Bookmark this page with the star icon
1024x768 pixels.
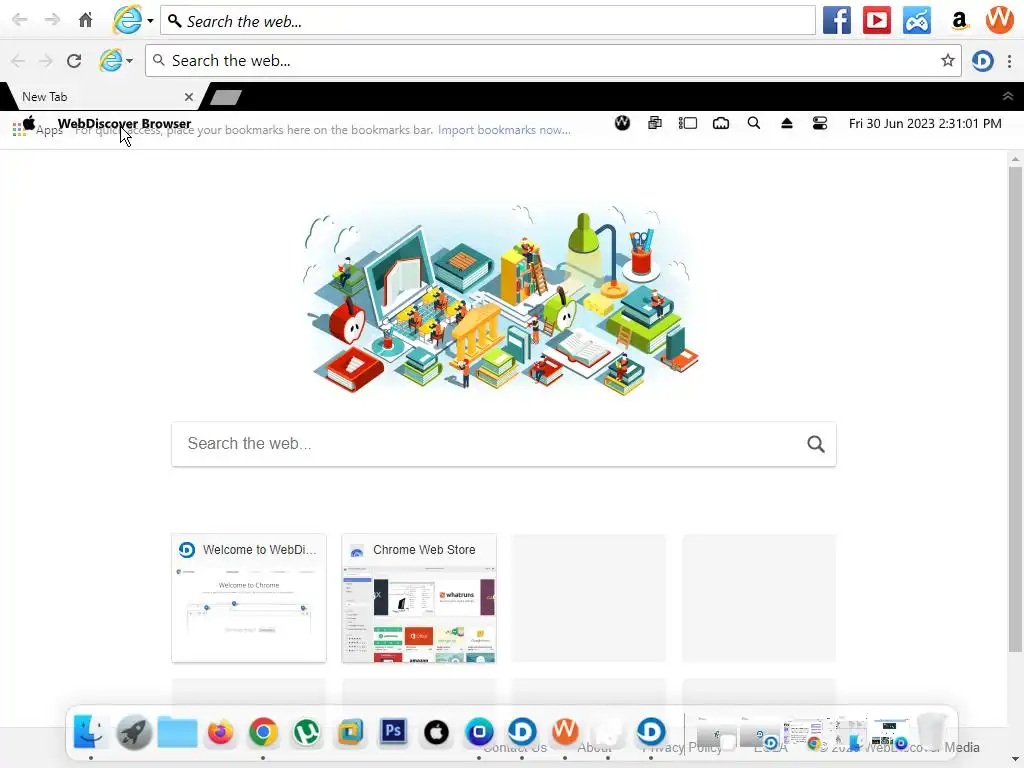(x=948, y=61)
